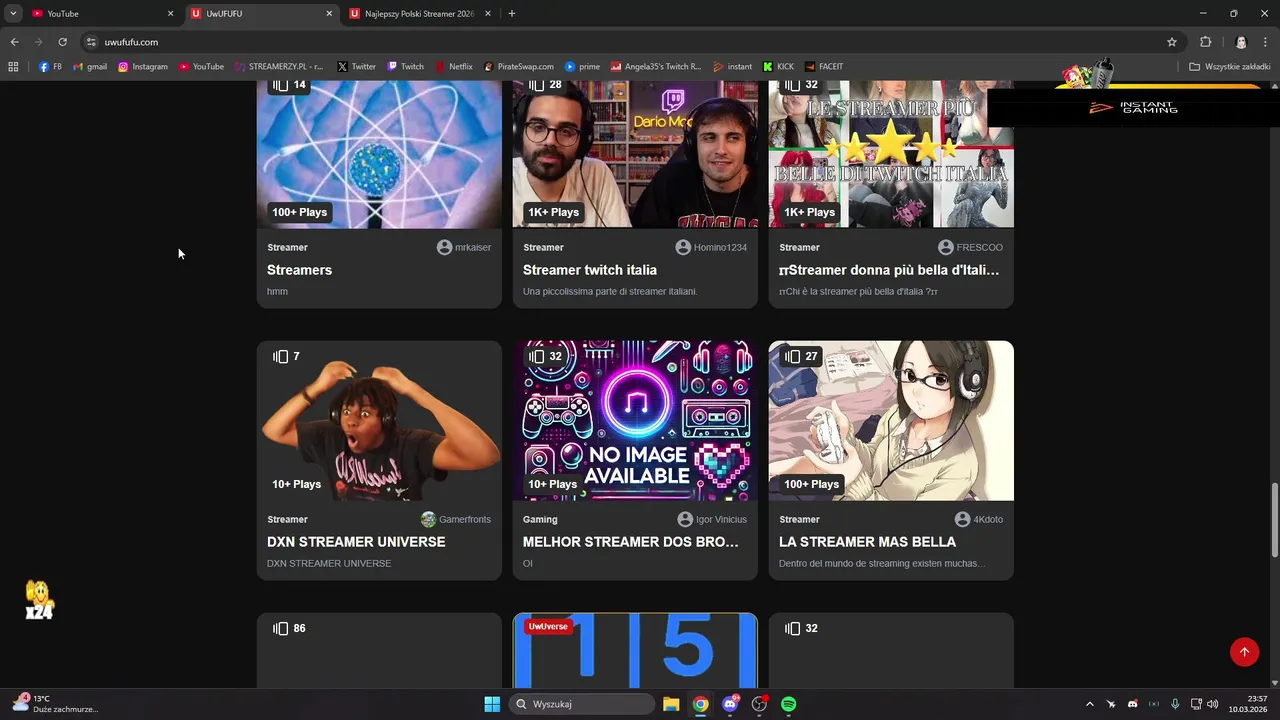Open the No Image Available thumbnail
Viewport: 1280px width, 720px height.
pyautogui.click(x=635, y=420)
